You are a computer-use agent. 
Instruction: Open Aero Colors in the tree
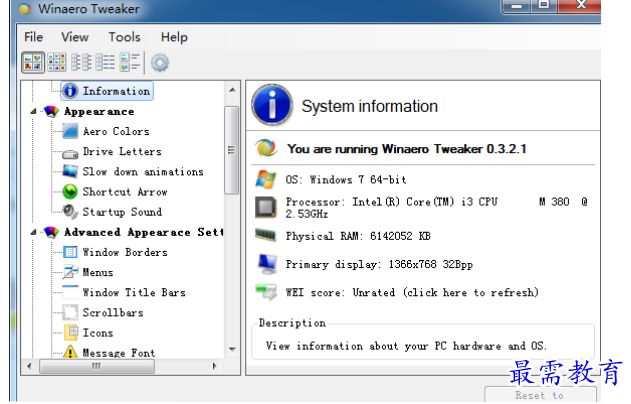(115, 131)
